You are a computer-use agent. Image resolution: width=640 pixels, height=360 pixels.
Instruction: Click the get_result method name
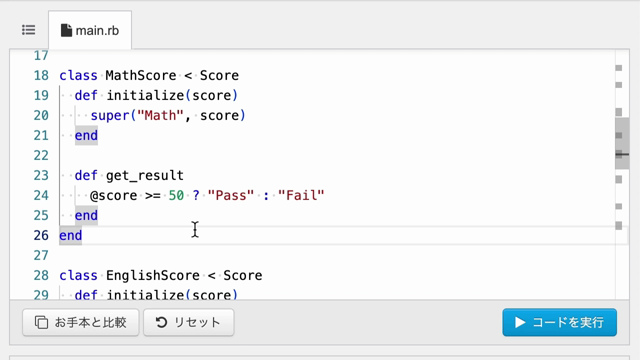(x=145, y=176)
